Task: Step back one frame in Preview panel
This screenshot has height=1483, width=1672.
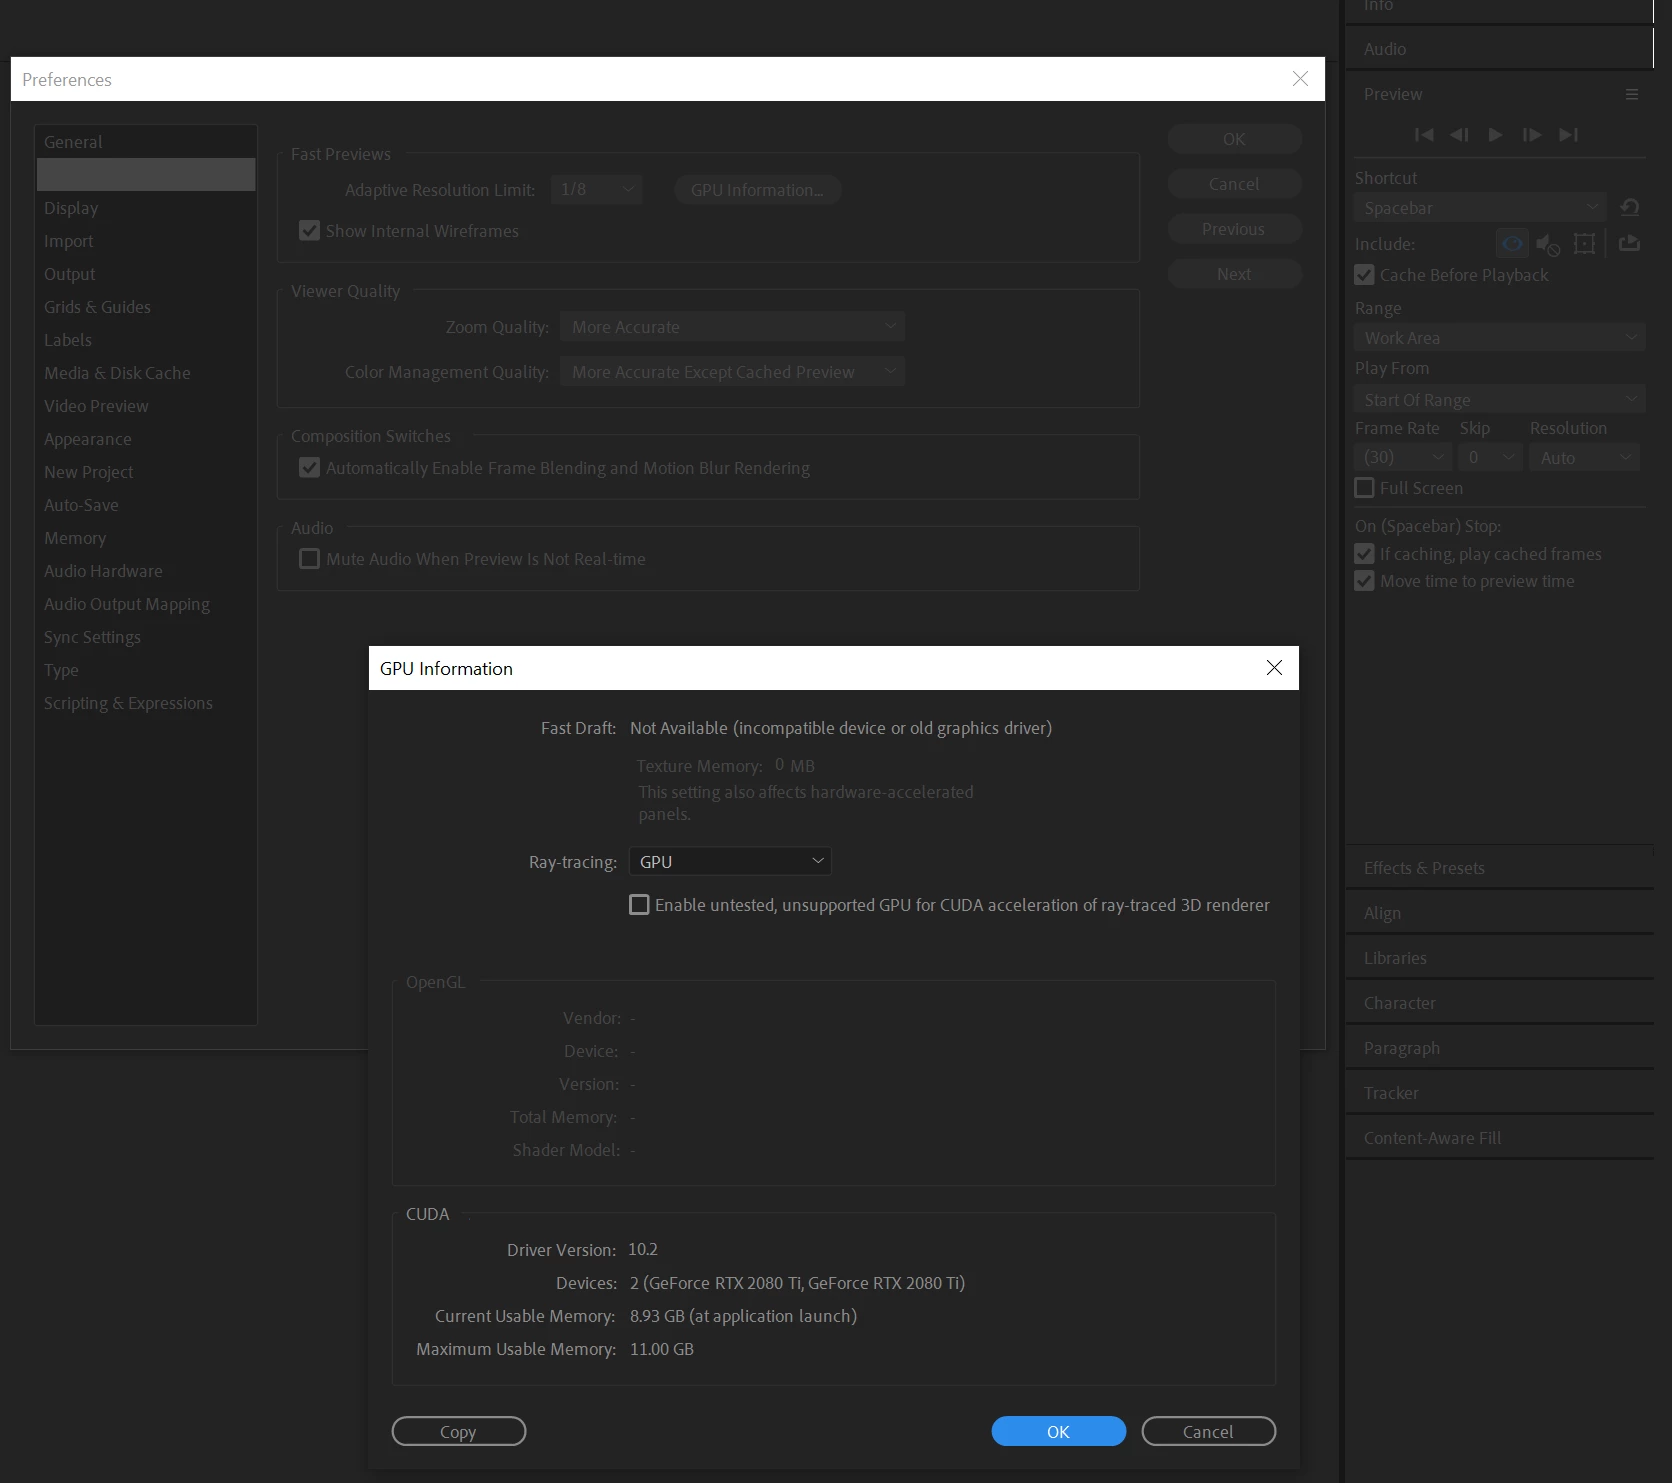Action: pyautogui.click(x=1460, y=135)
